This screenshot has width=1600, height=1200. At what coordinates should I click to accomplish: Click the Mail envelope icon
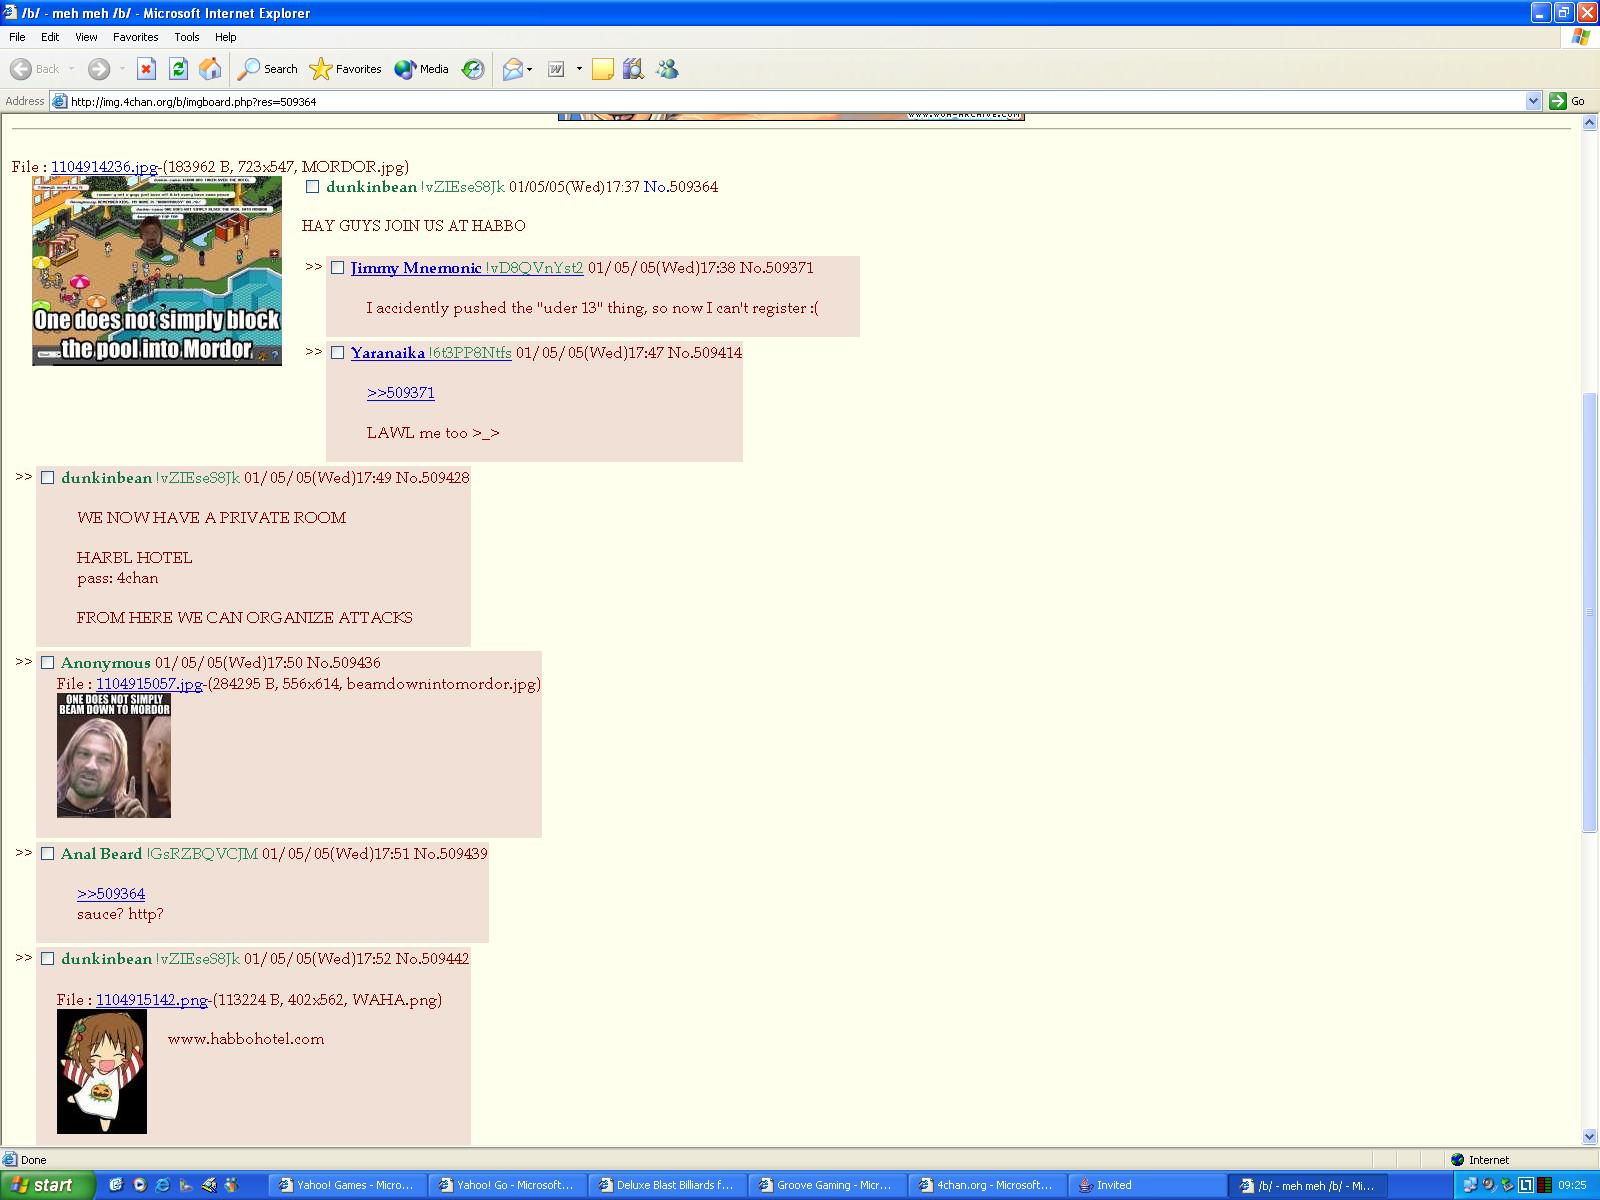tap(512, 69)
